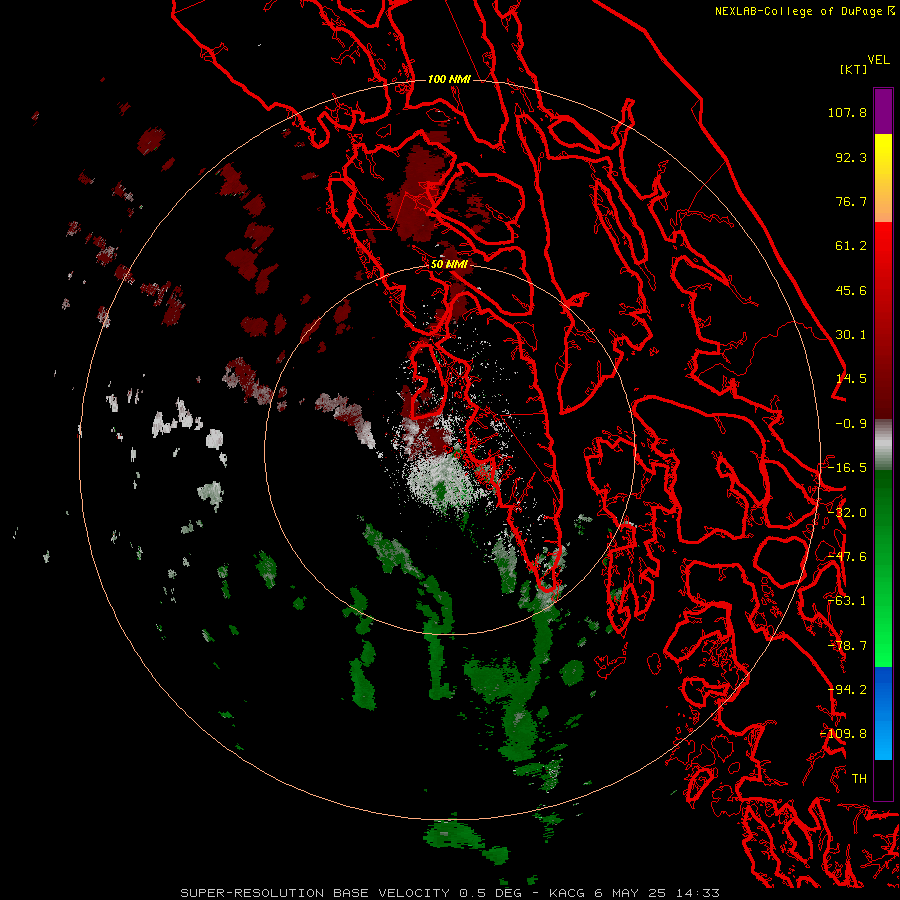
Task: Click the TH label on the legend
Action: tap(859, 779)
